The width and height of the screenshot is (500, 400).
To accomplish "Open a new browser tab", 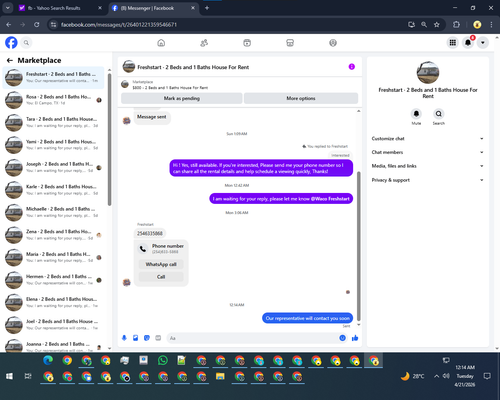I will (207, 8).
